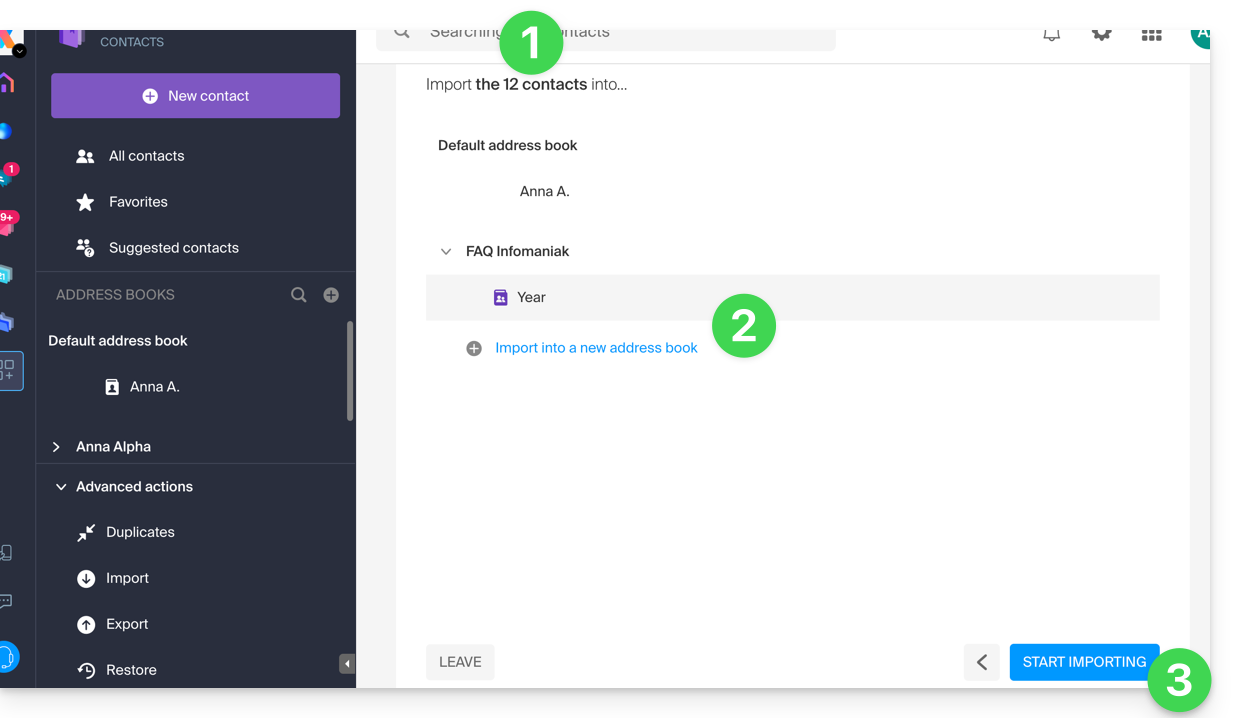The height and width of the screenshot is (718, 1240).
Task: Select the Year address book row
Action: click(x=792, y=298)
